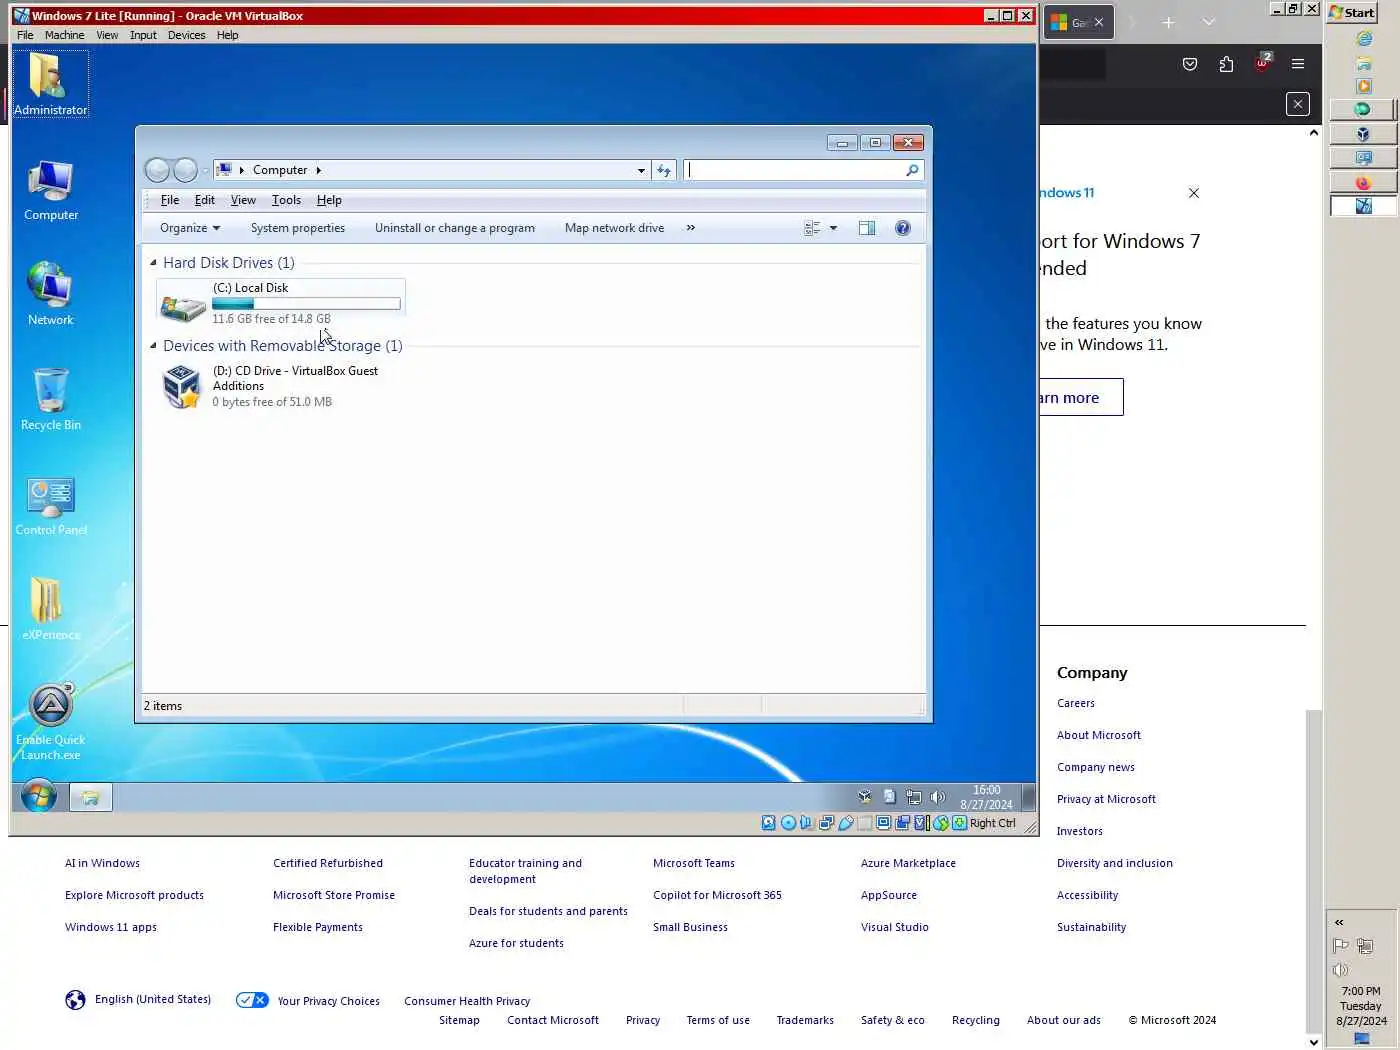
Task: Open Azure Marketplace footer link
Action: tap(908, 863)
